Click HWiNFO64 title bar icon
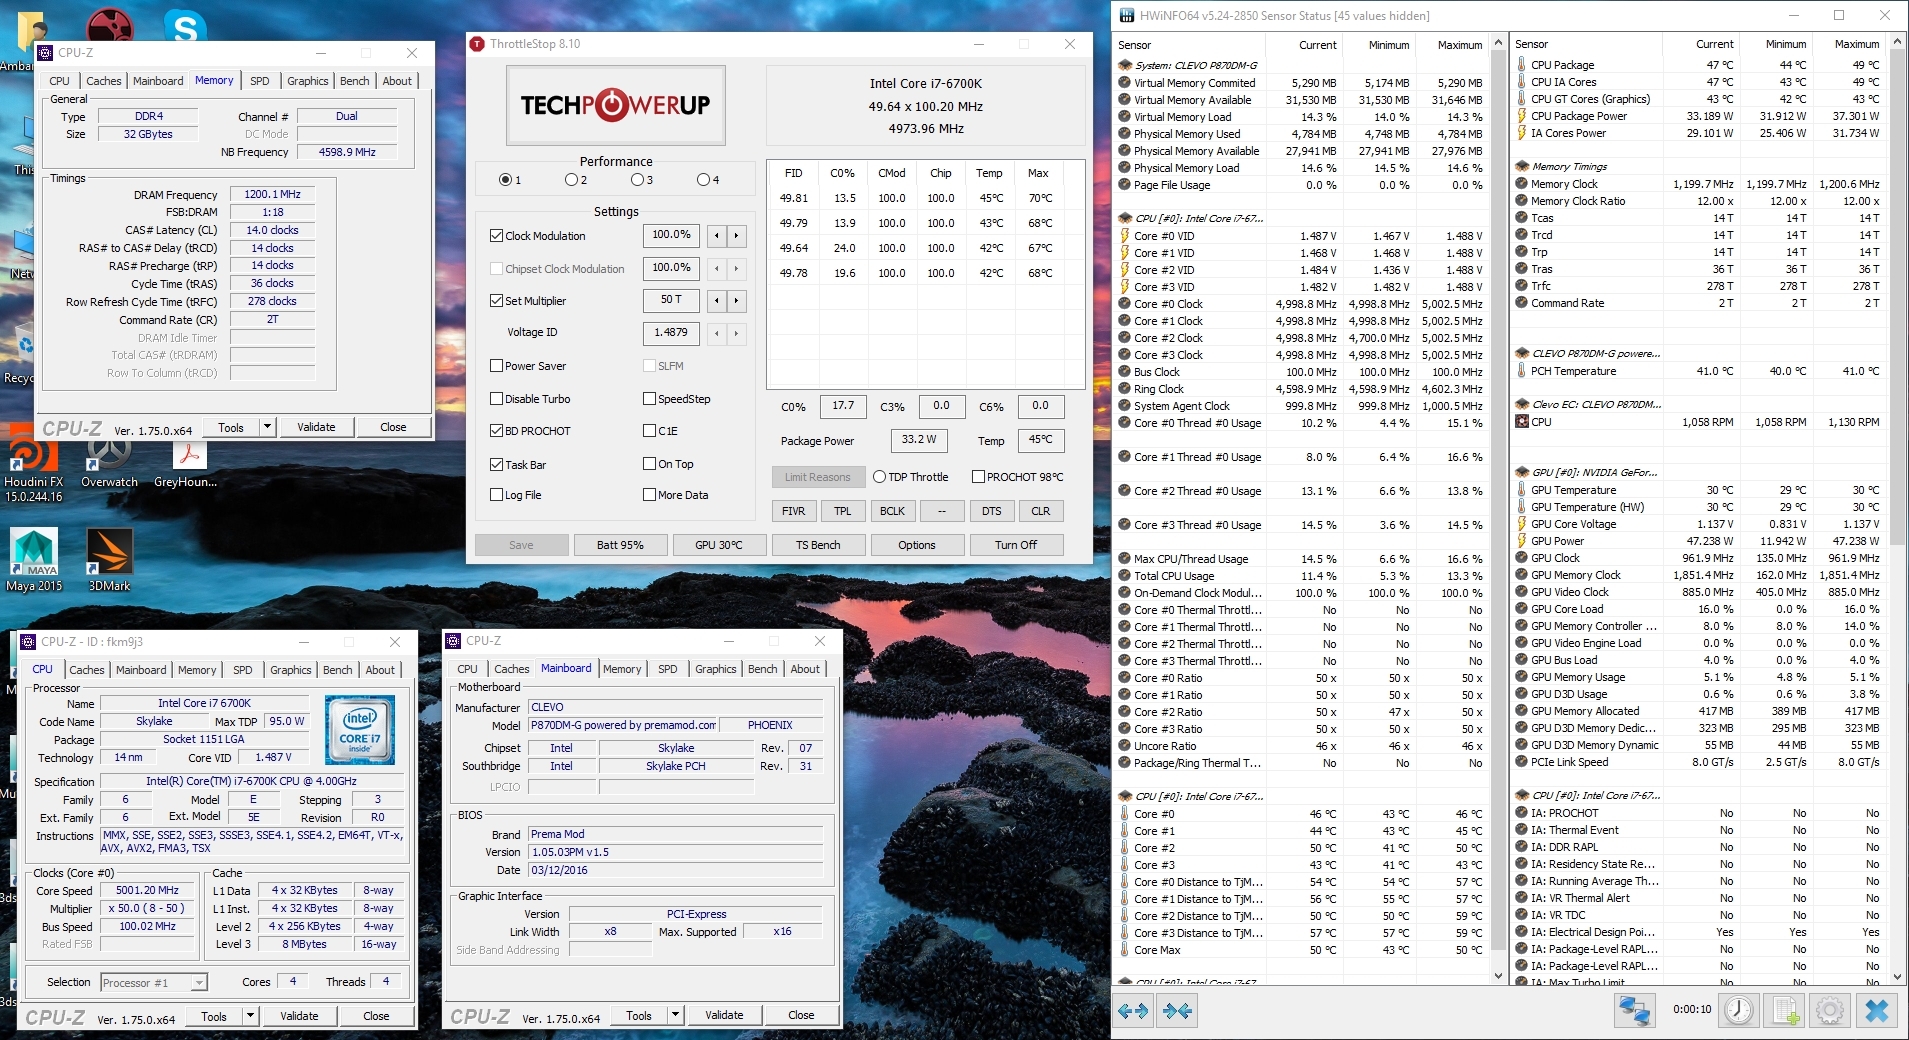 point(1127,15)
